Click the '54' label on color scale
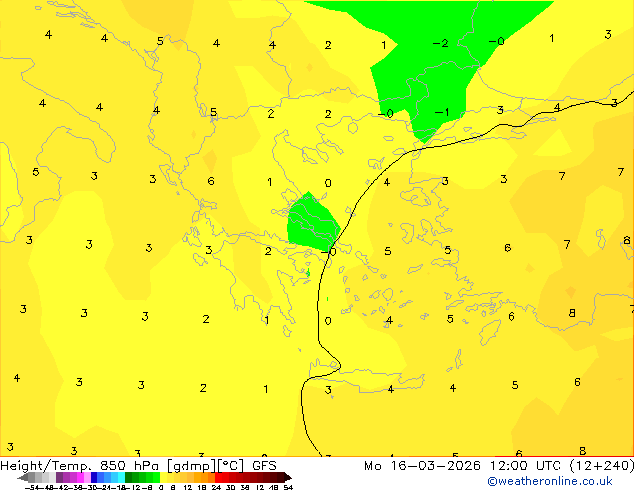This screenshot has width=634, height=490. tap(288, 487)
